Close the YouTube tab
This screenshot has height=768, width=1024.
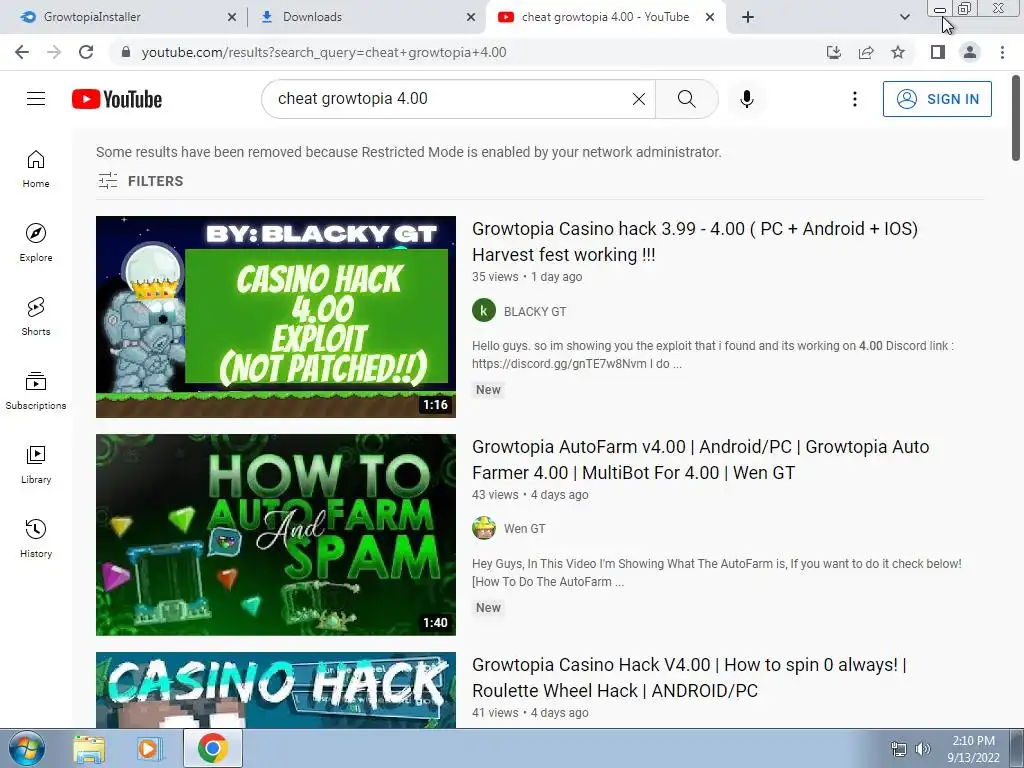click(710, 18)
